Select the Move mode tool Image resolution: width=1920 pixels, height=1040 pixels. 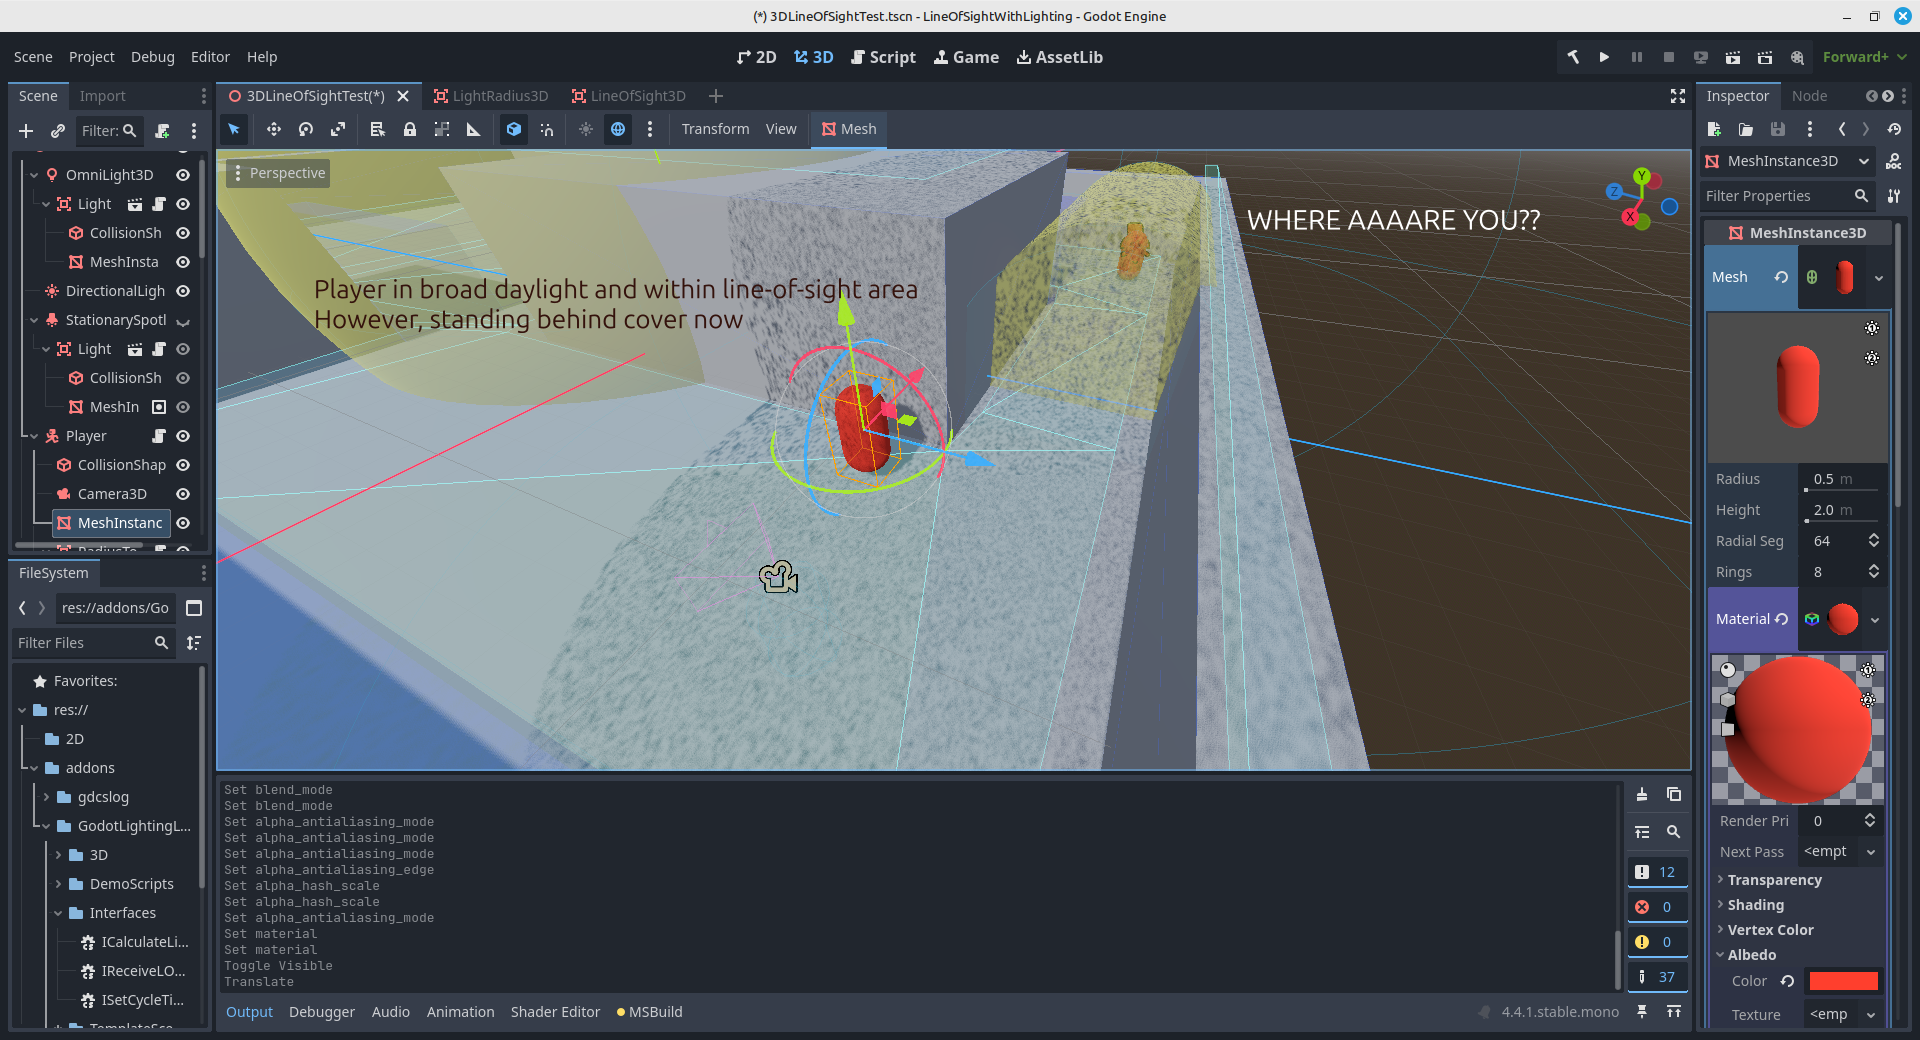pyautogui.click(x=273, y=129)
